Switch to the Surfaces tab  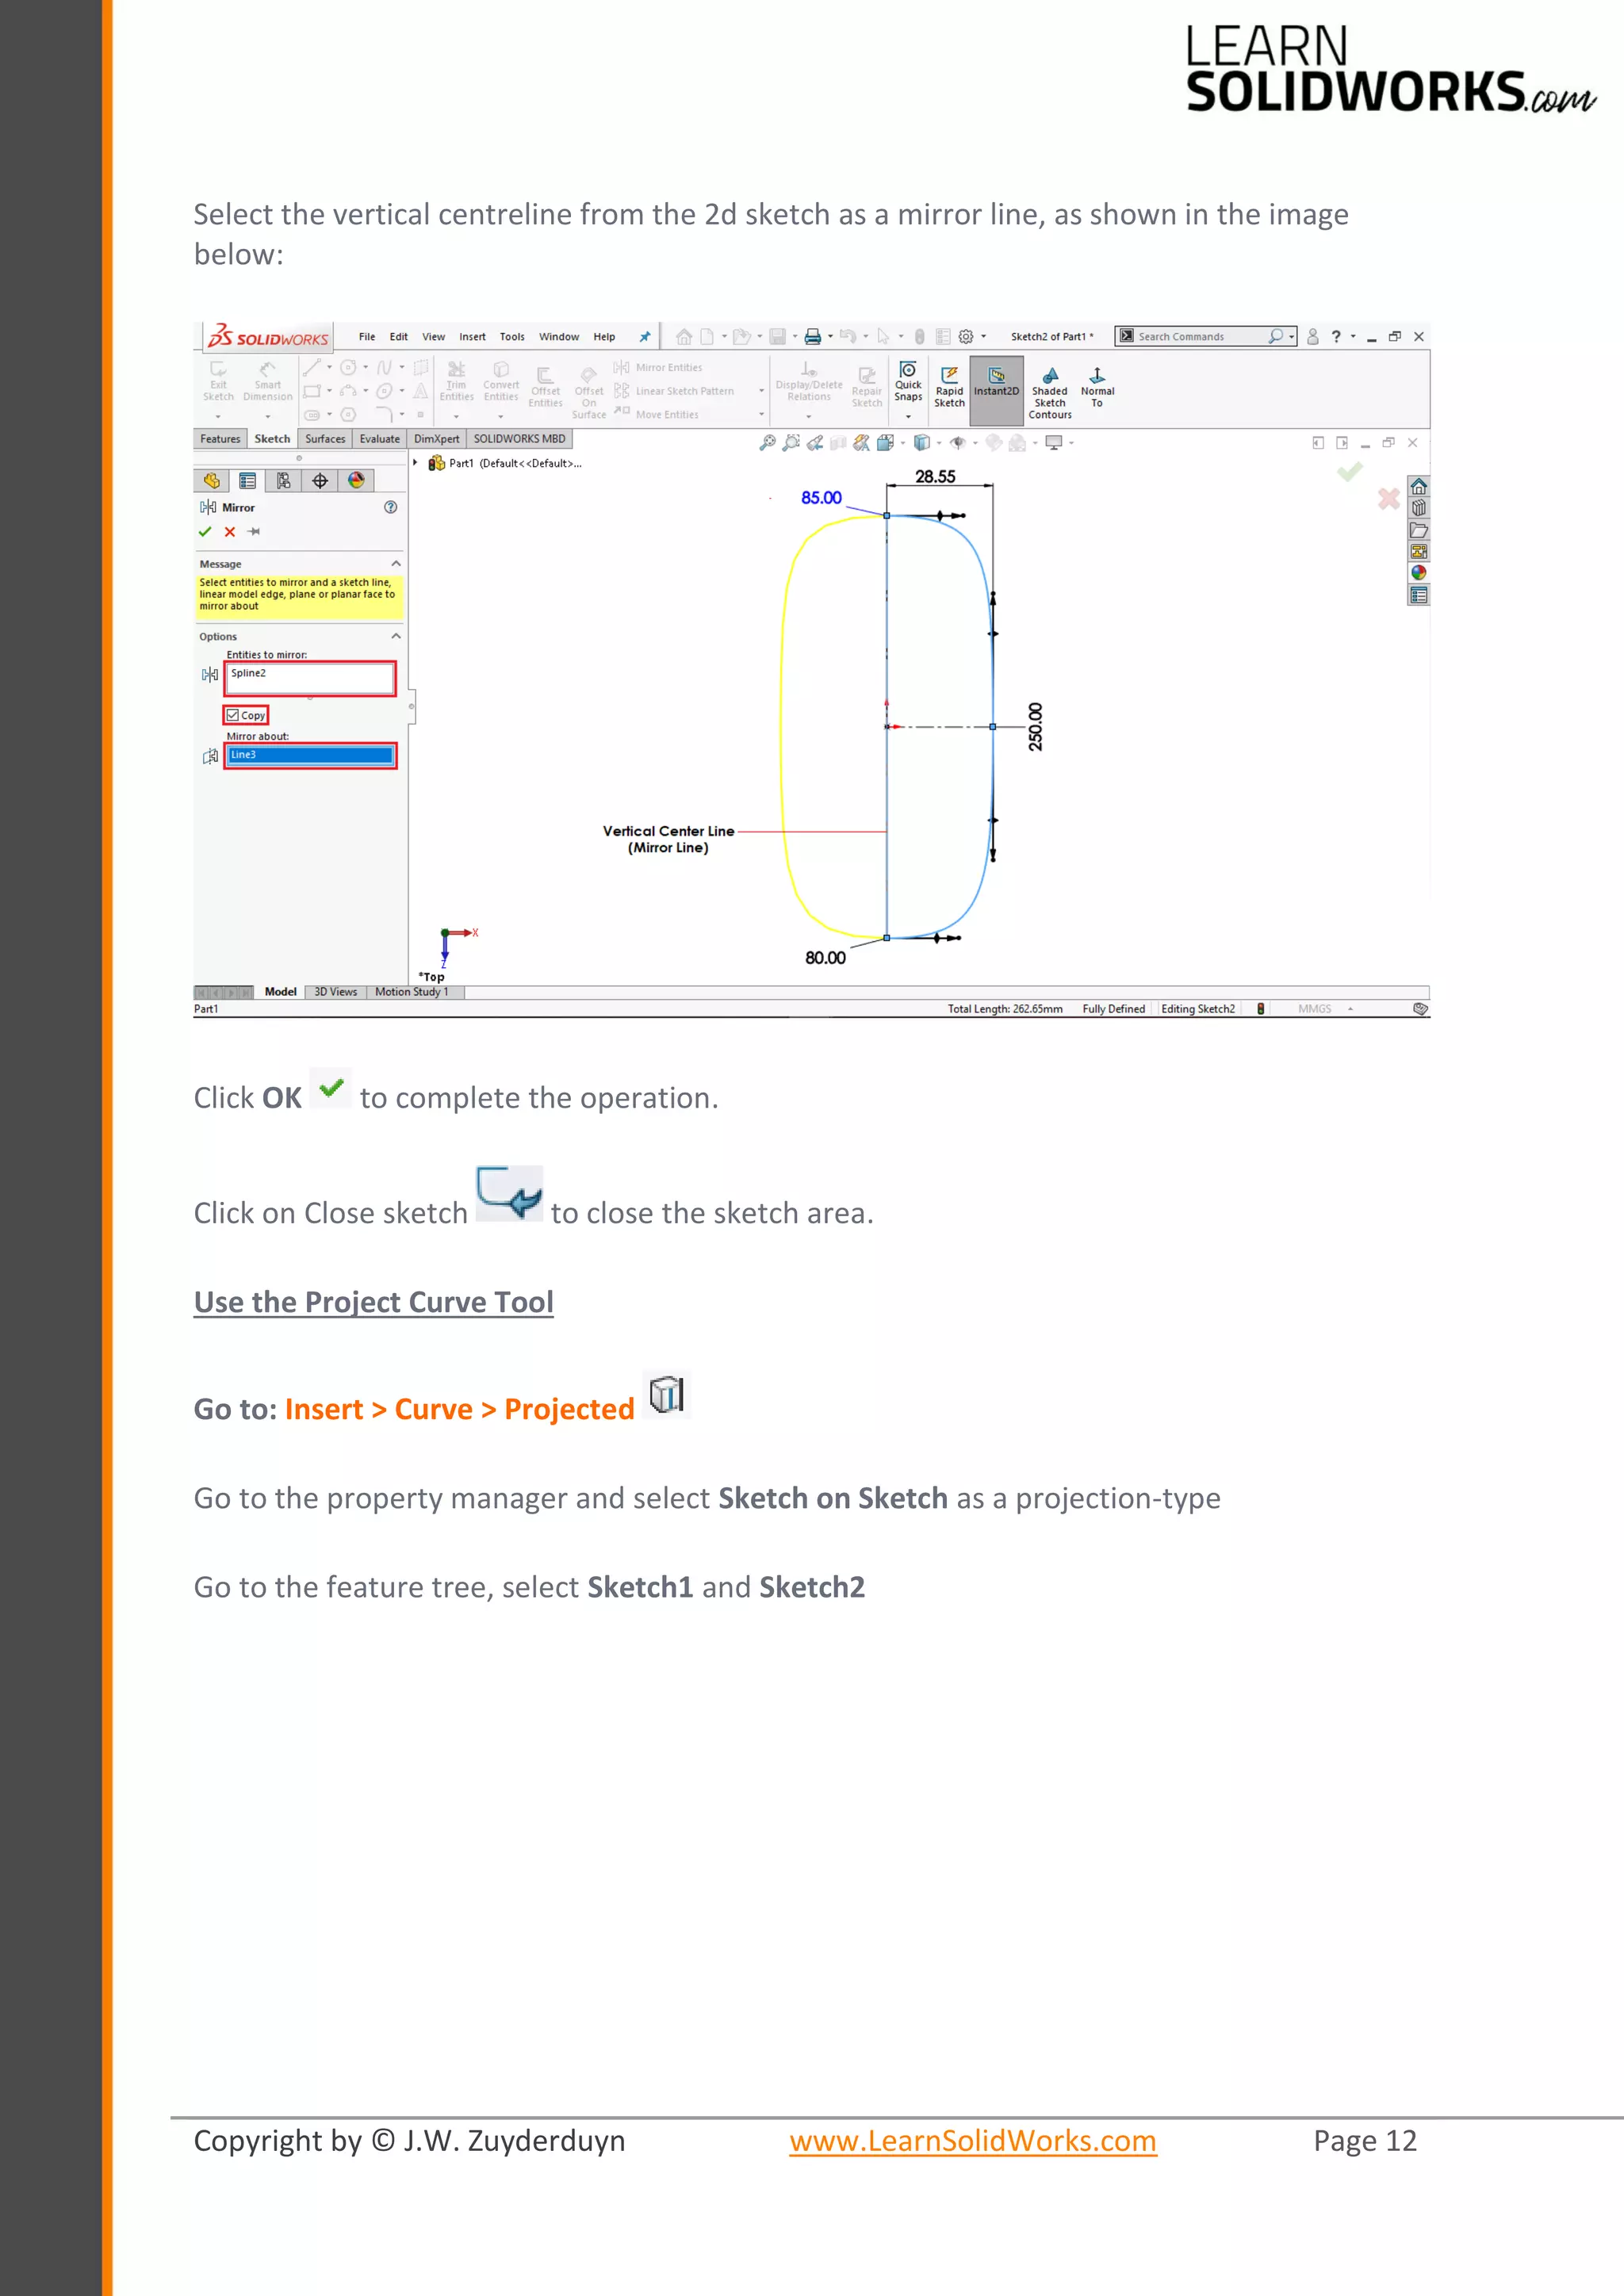pos(325,439)
